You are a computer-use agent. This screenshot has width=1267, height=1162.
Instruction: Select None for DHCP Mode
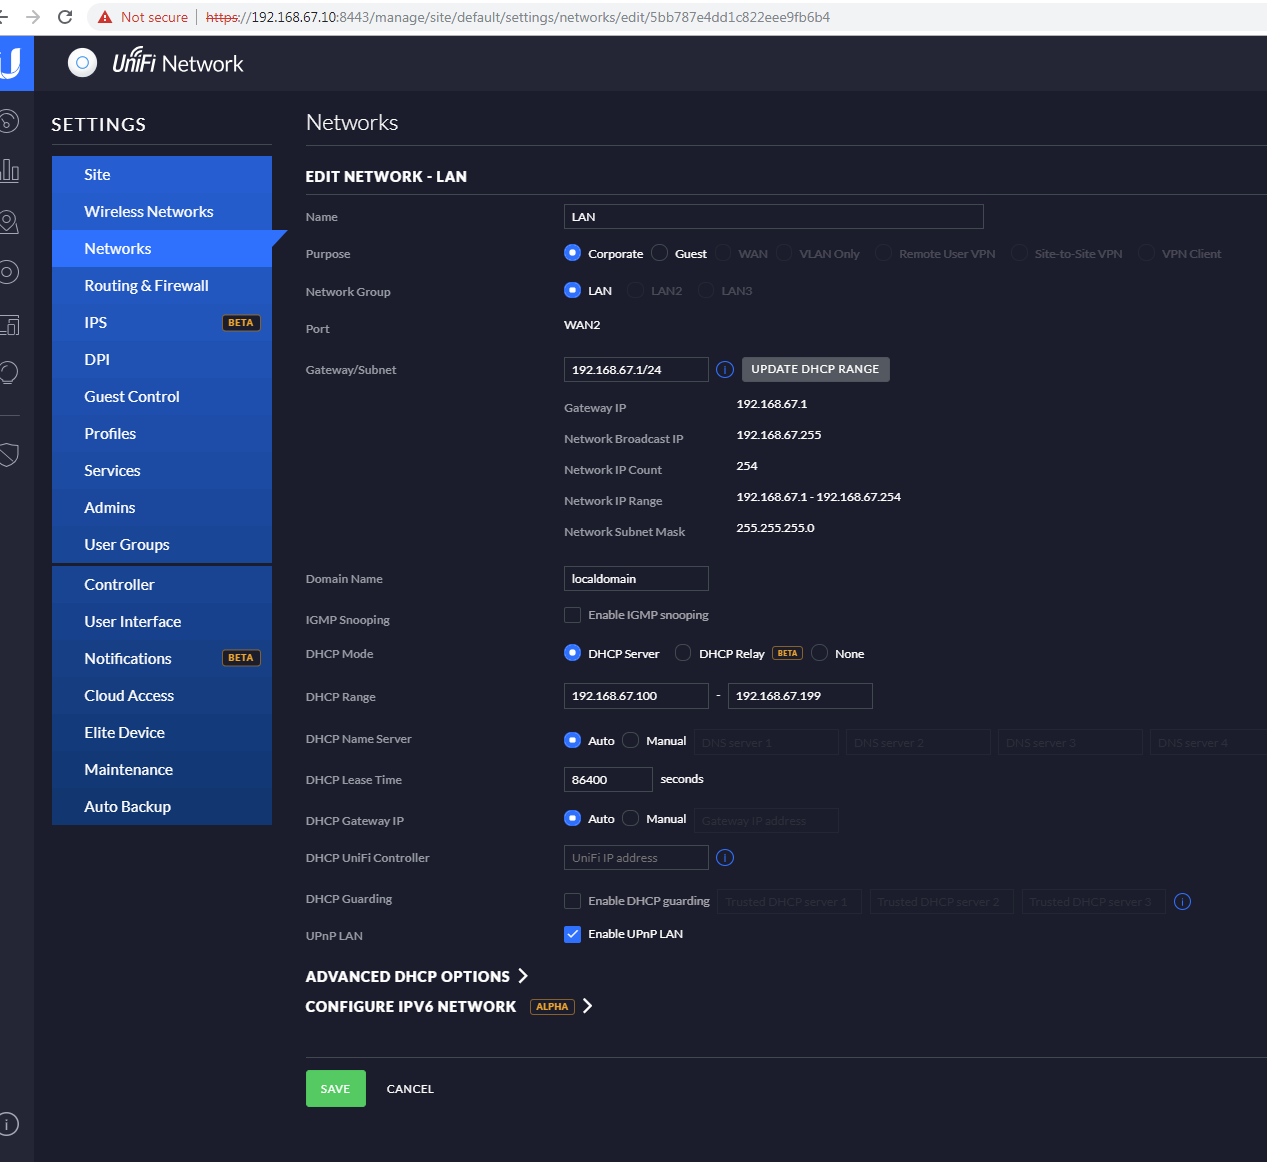pos(820,653)
